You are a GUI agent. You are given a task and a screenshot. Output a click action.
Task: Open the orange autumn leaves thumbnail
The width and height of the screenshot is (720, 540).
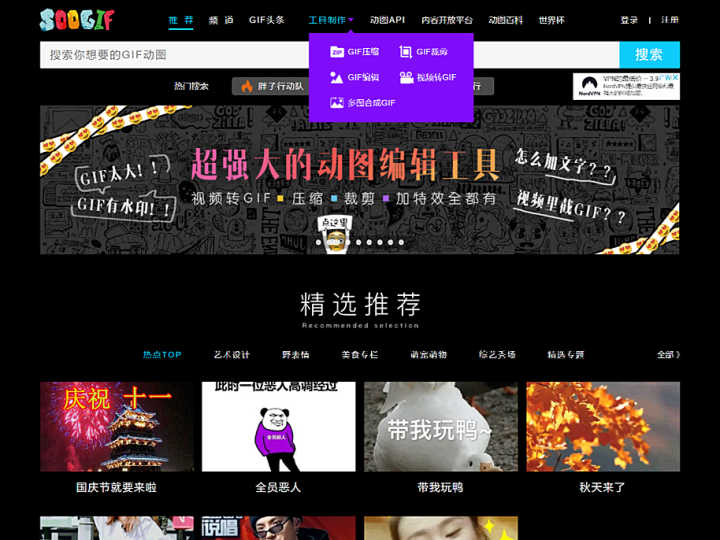click(x=603, y=427)
